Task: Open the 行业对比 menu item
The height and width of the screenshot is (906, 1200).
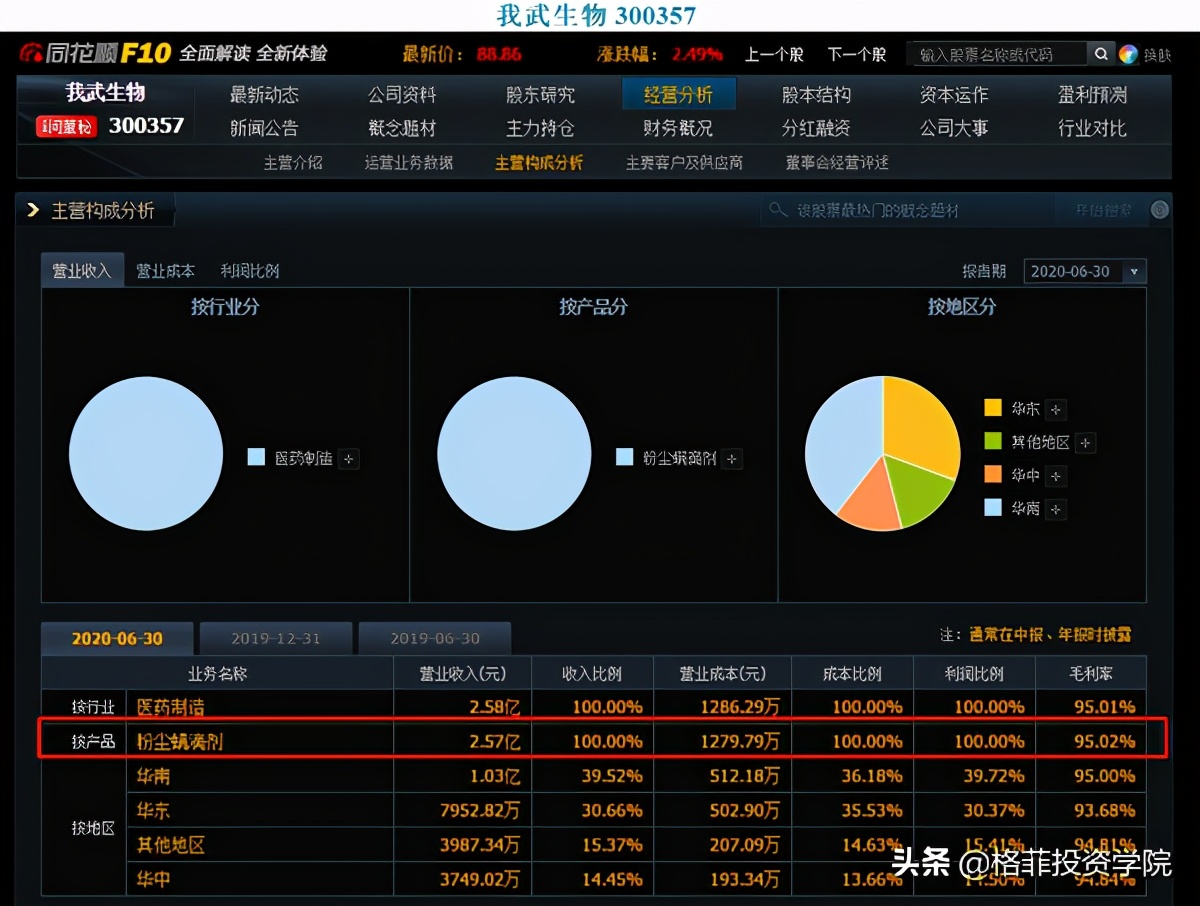Action: point(1092,128)
